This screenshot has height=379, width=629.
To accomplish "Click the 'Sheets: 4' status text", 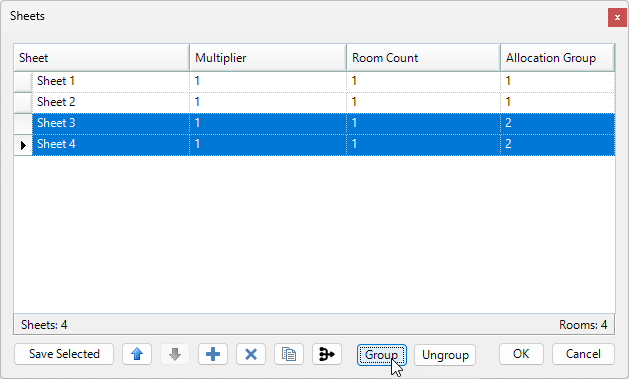I will (x=44, y=324).
